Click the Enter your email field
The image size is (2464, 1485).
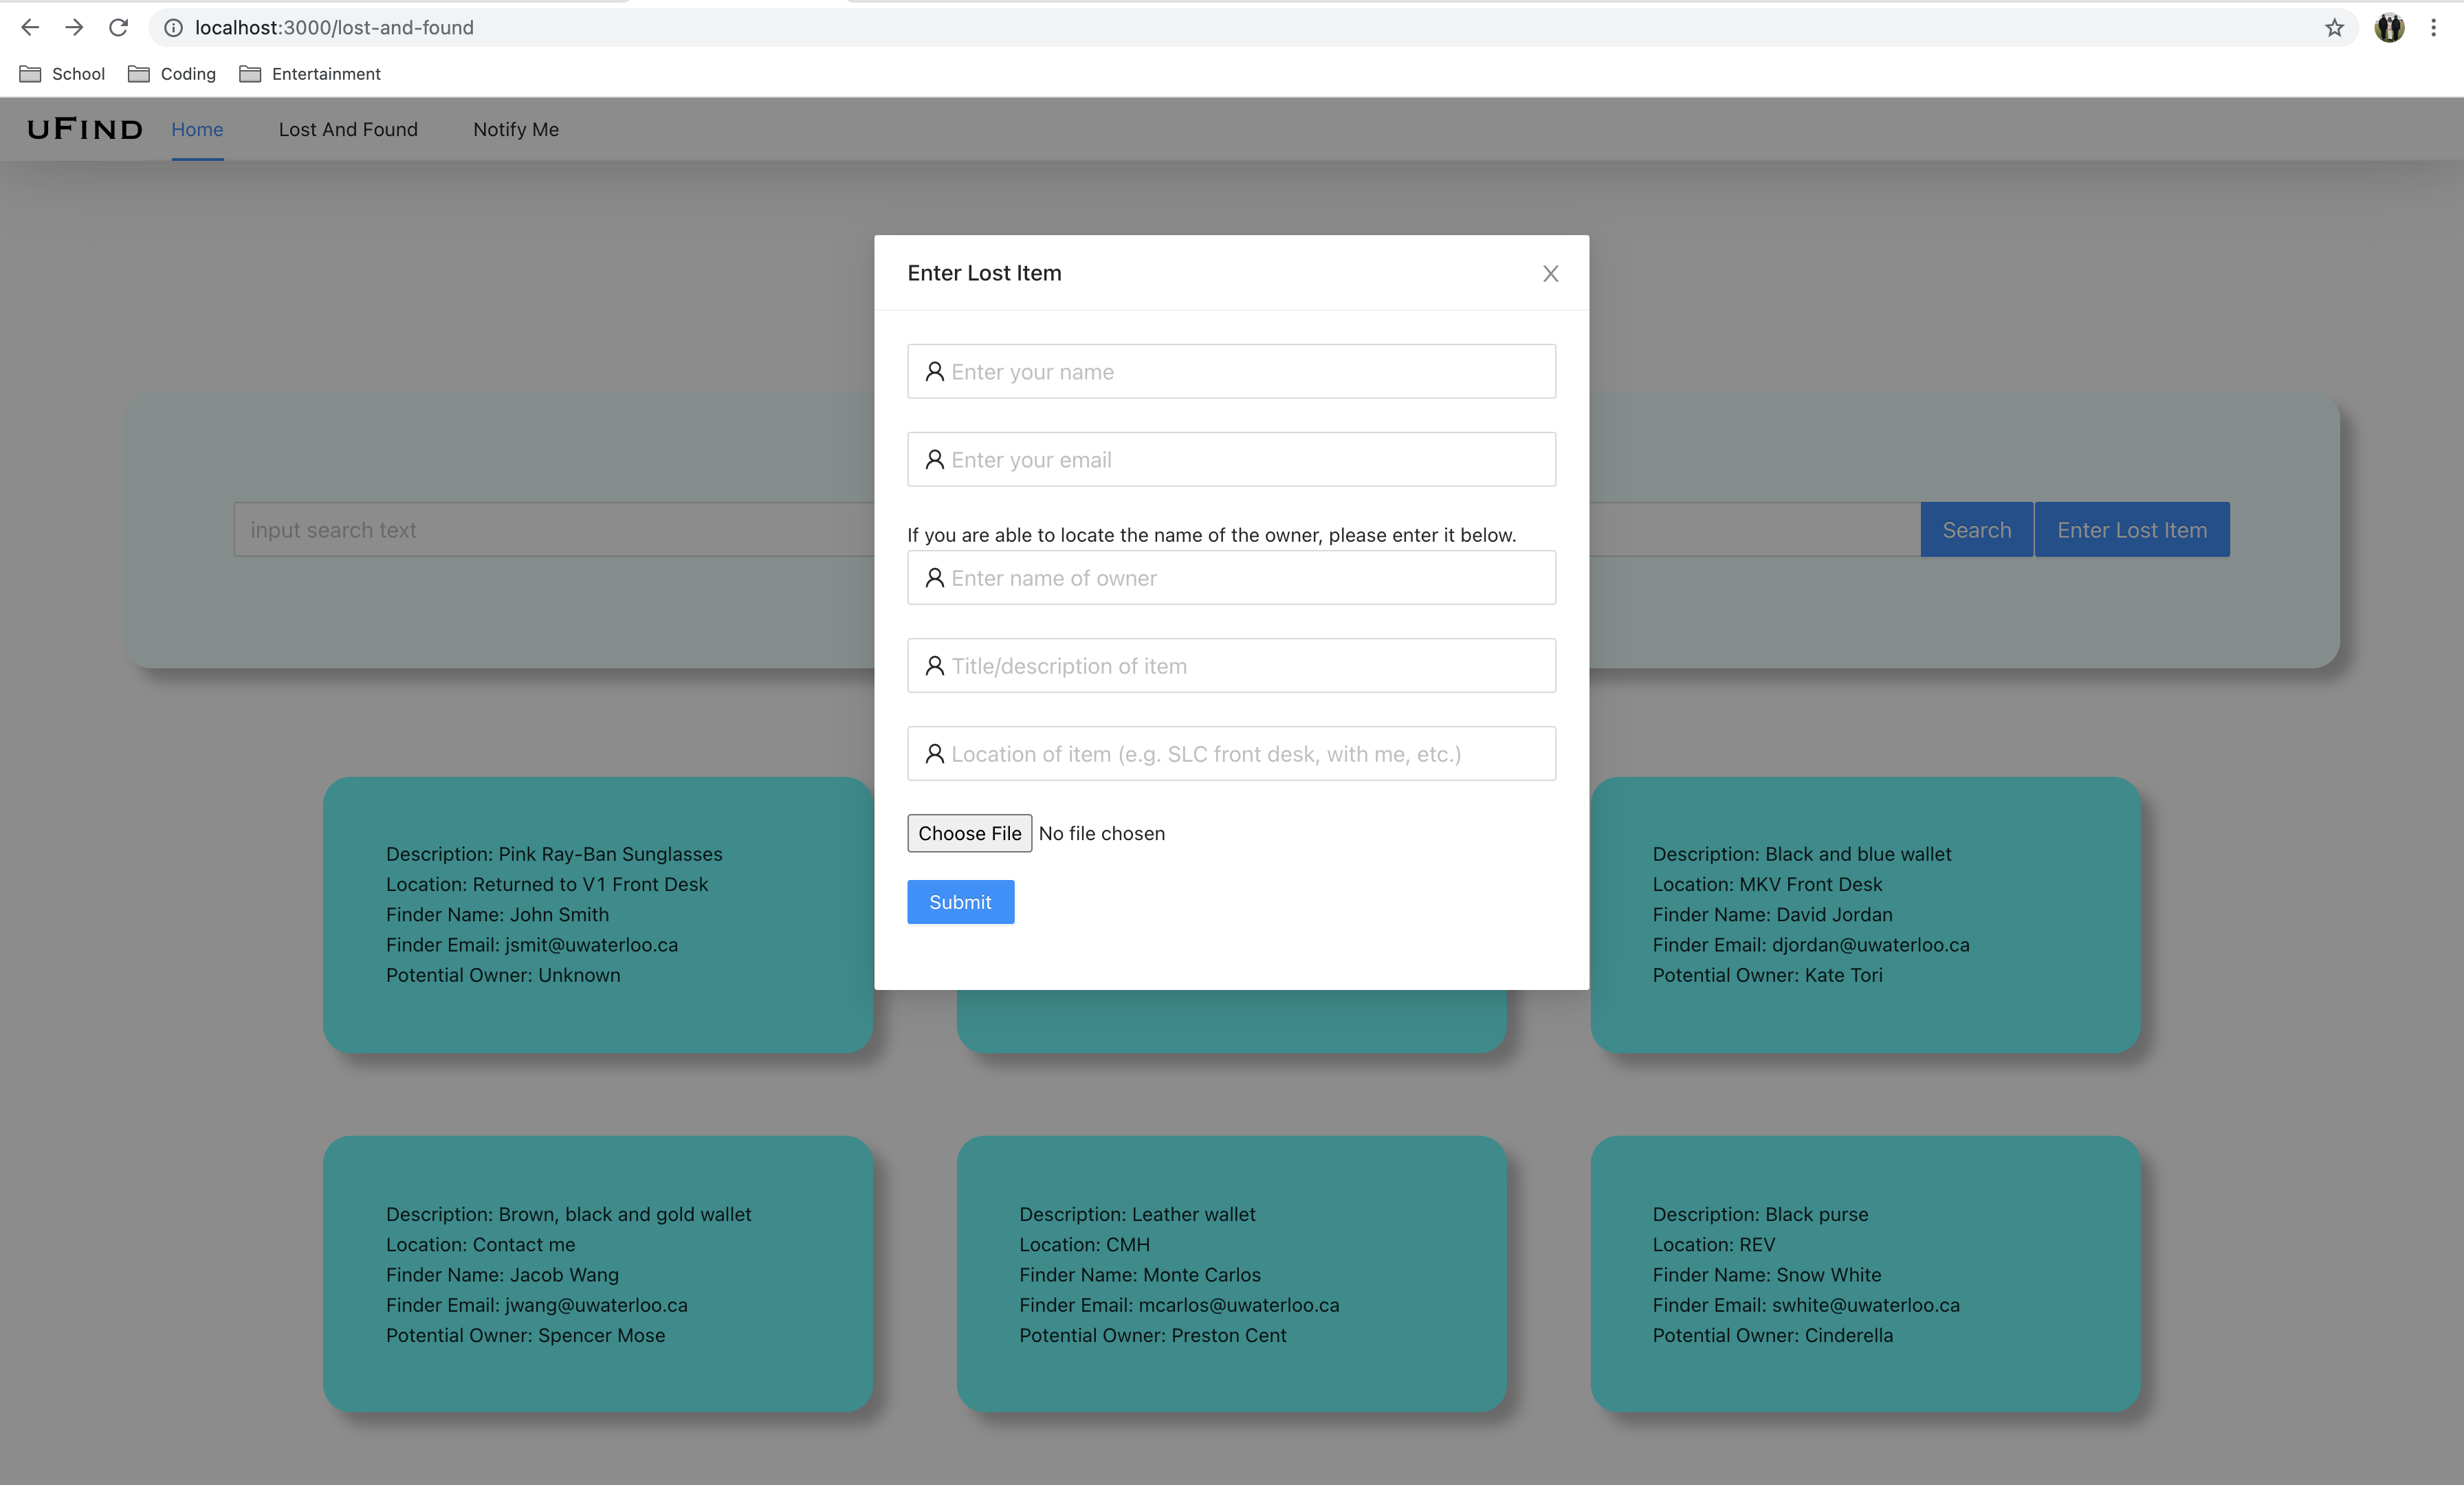coord(1231,460)
